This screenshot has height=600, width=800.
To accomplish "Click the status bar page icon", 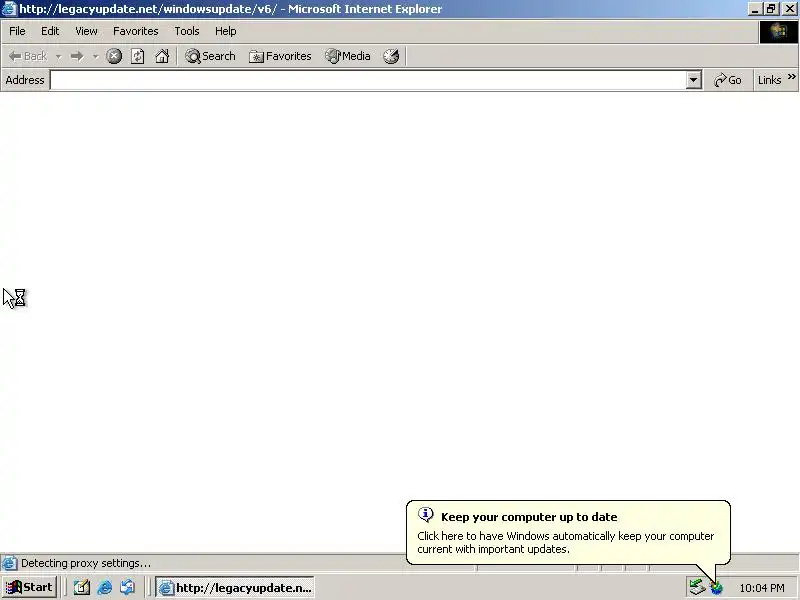I will coord(9,563).
